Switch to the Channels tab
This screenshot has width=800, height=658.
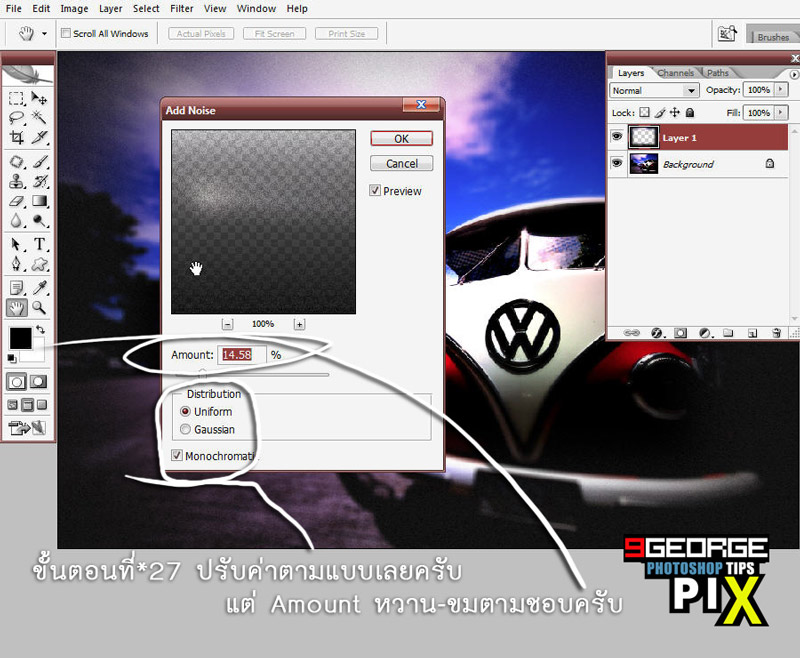(676, 73)
